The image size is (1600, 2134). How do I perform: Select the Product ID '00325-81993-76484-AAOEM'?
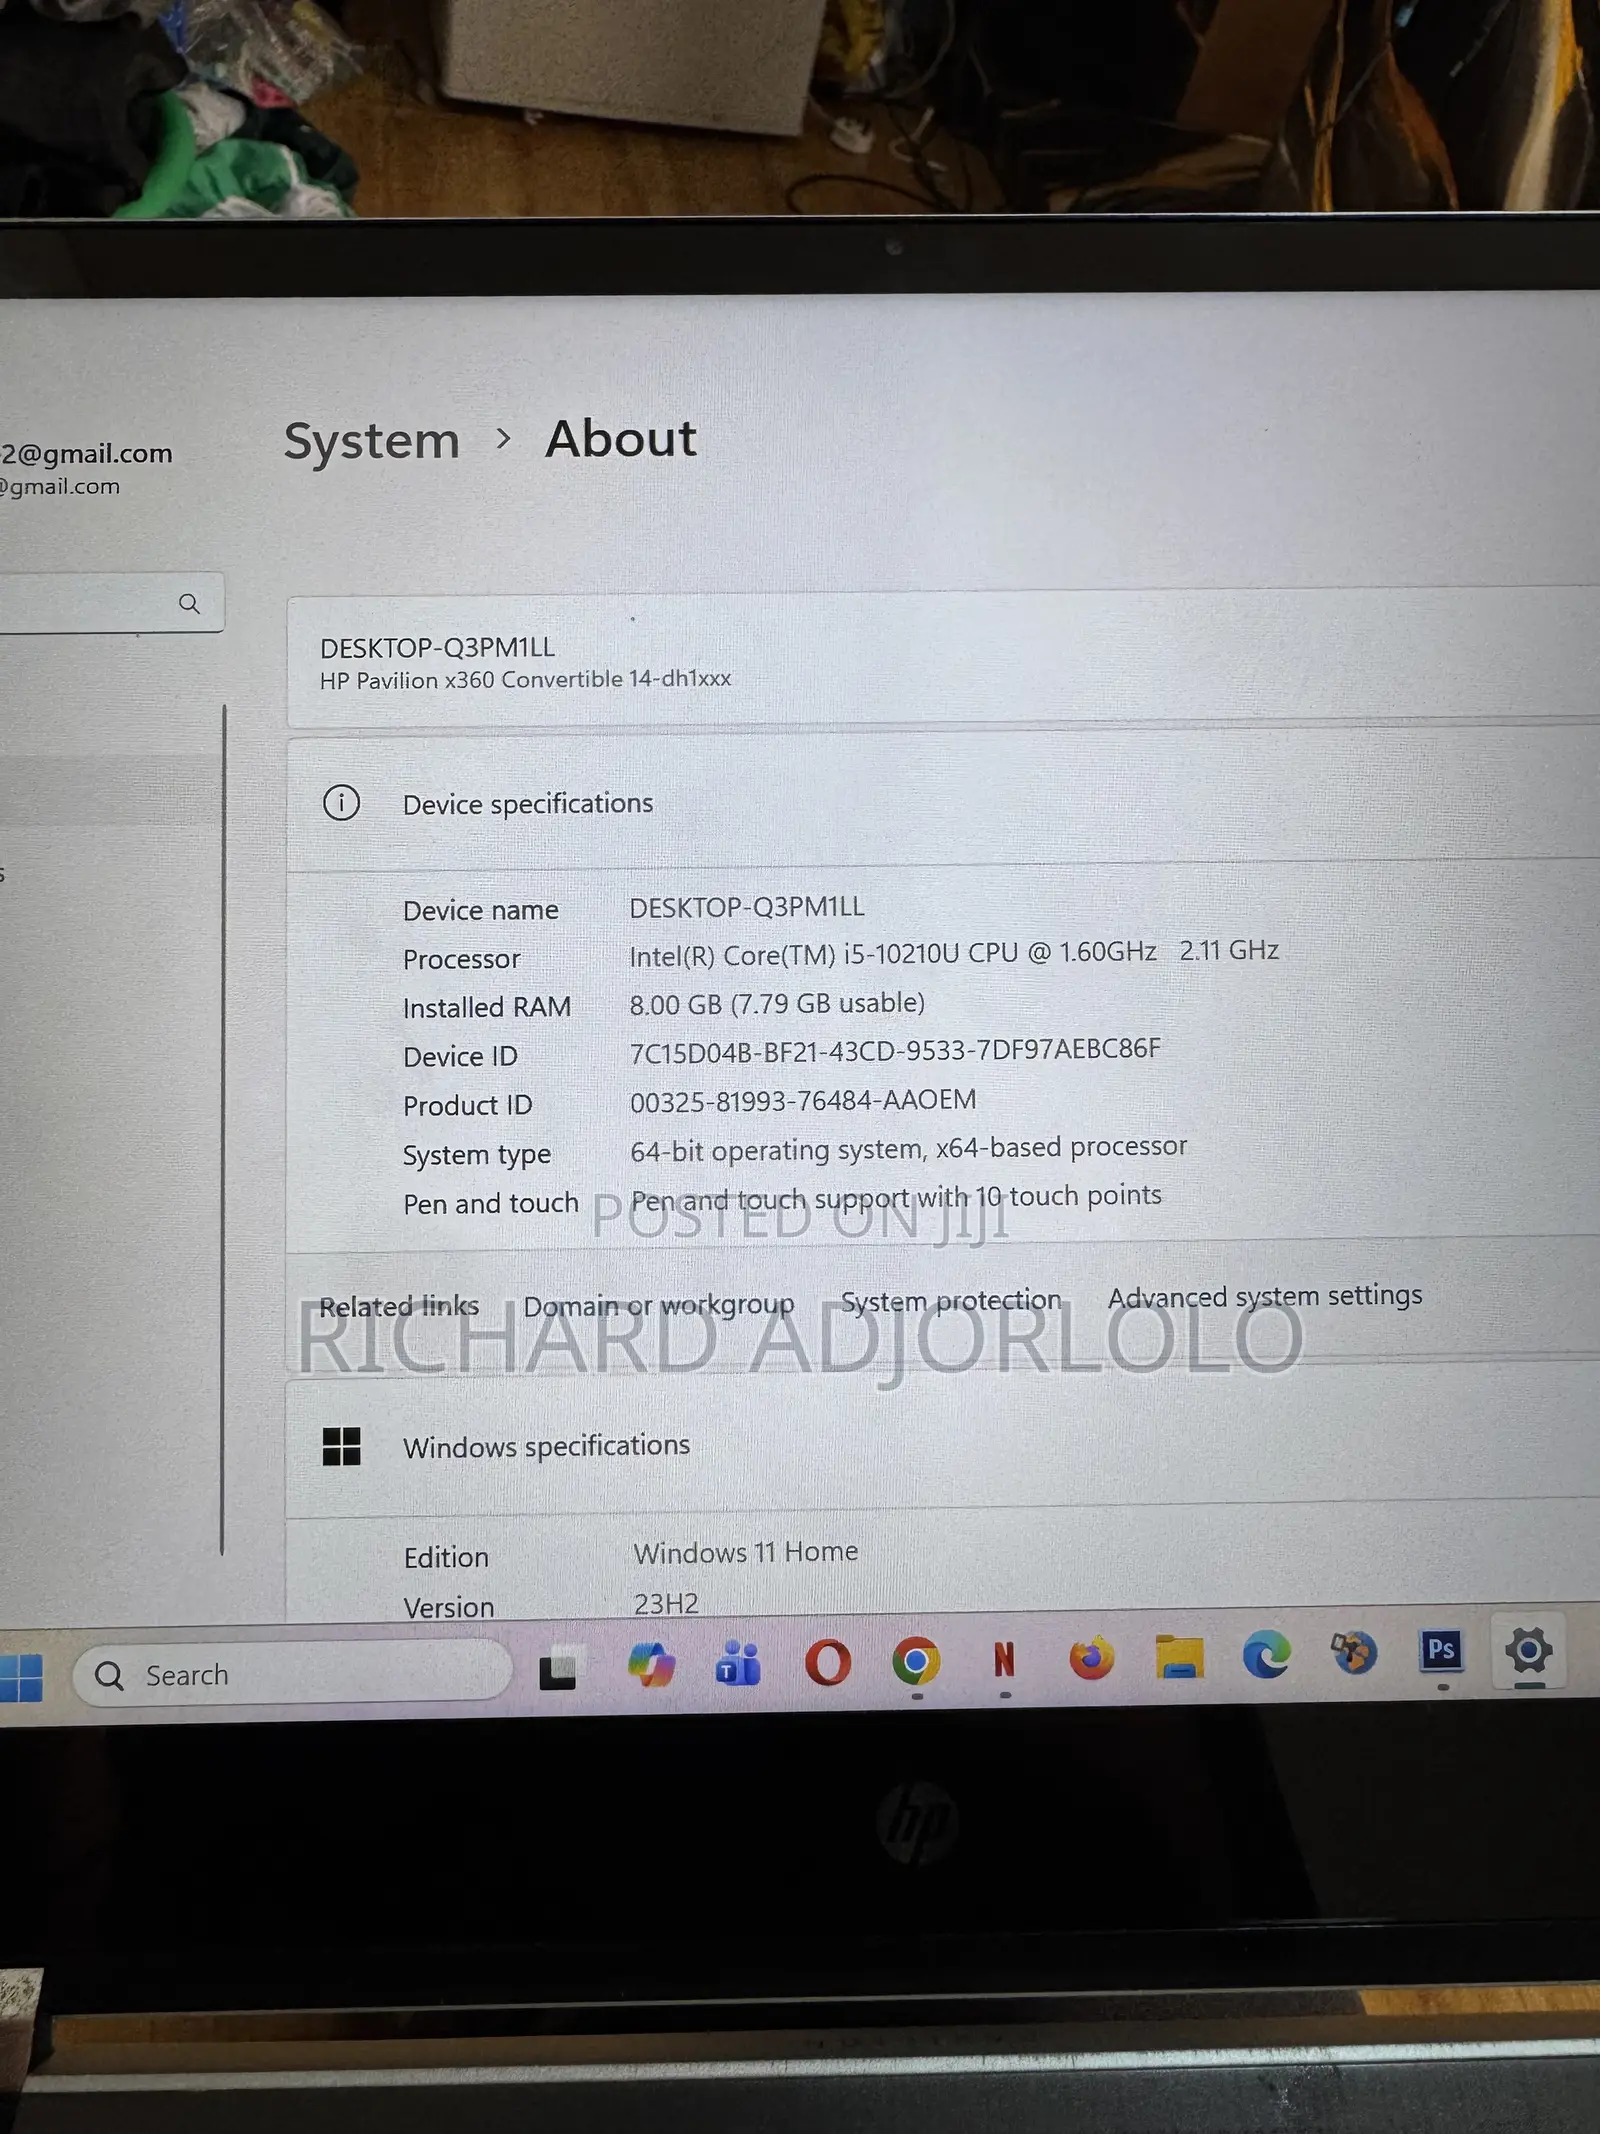[x=803, y=1101]
